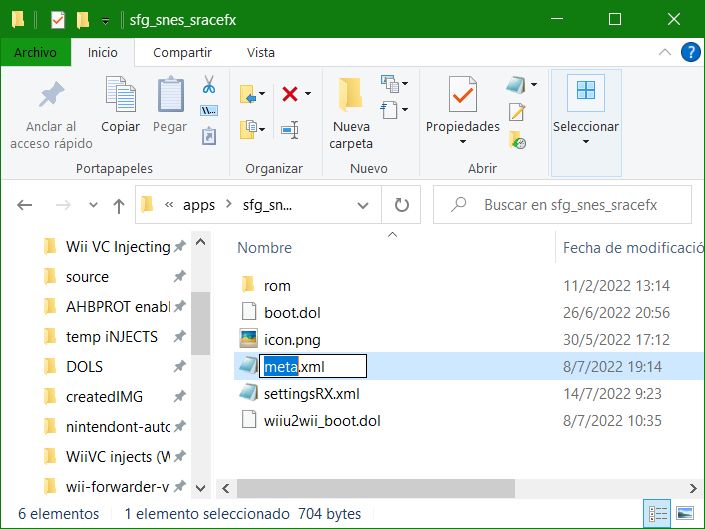Expand the Delete options dropdown arrow

(308, 93)
